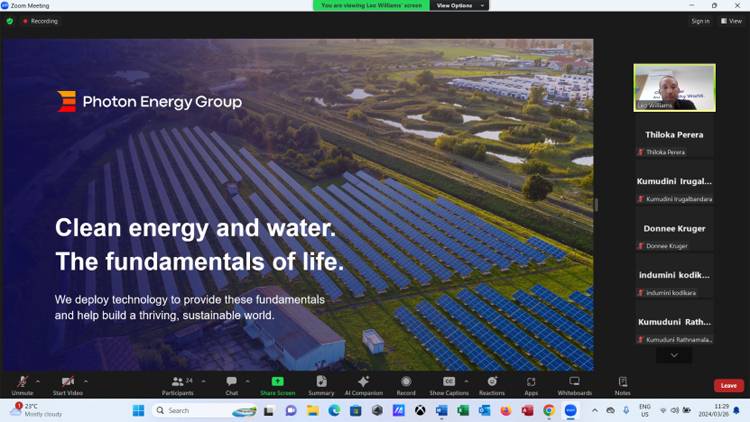Open the weather widget showing 23°C
The height and width of the screenshot is (422, 750).
coord(36,410)
